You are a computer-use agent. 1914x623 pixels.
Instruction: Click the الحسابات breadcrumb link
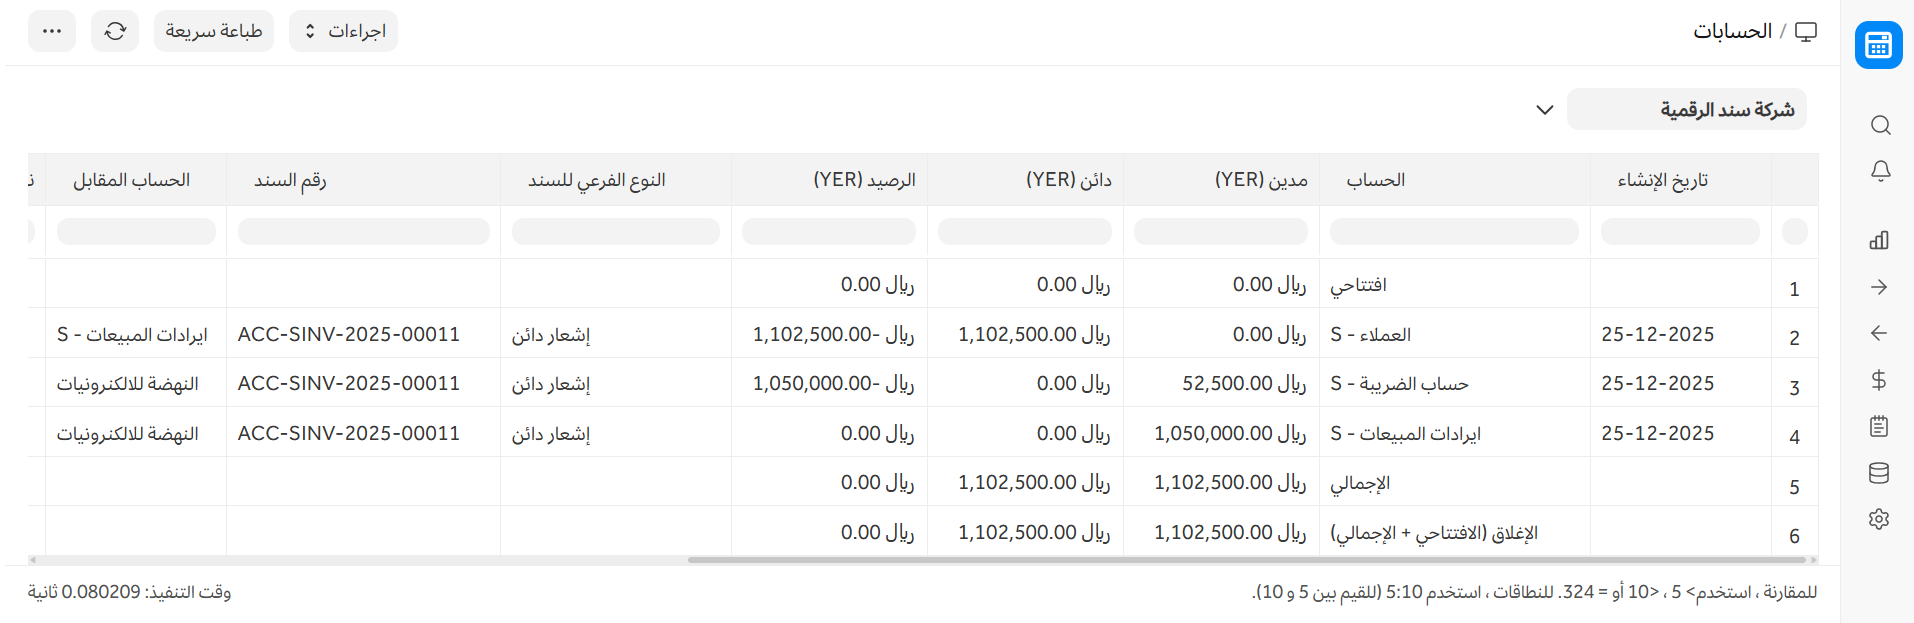[1732, 31]
